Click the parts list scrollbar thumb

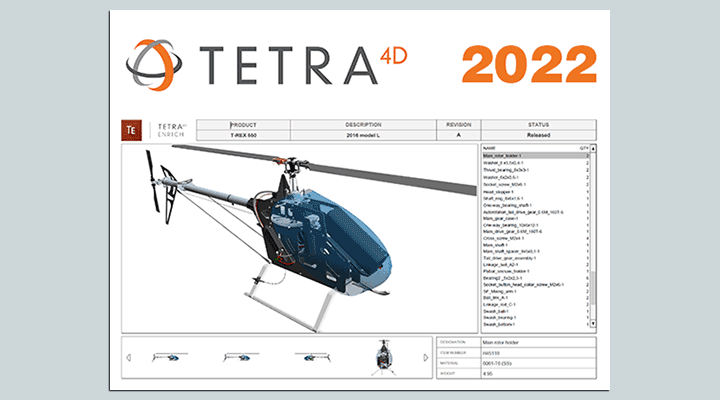tap(593, 288)
